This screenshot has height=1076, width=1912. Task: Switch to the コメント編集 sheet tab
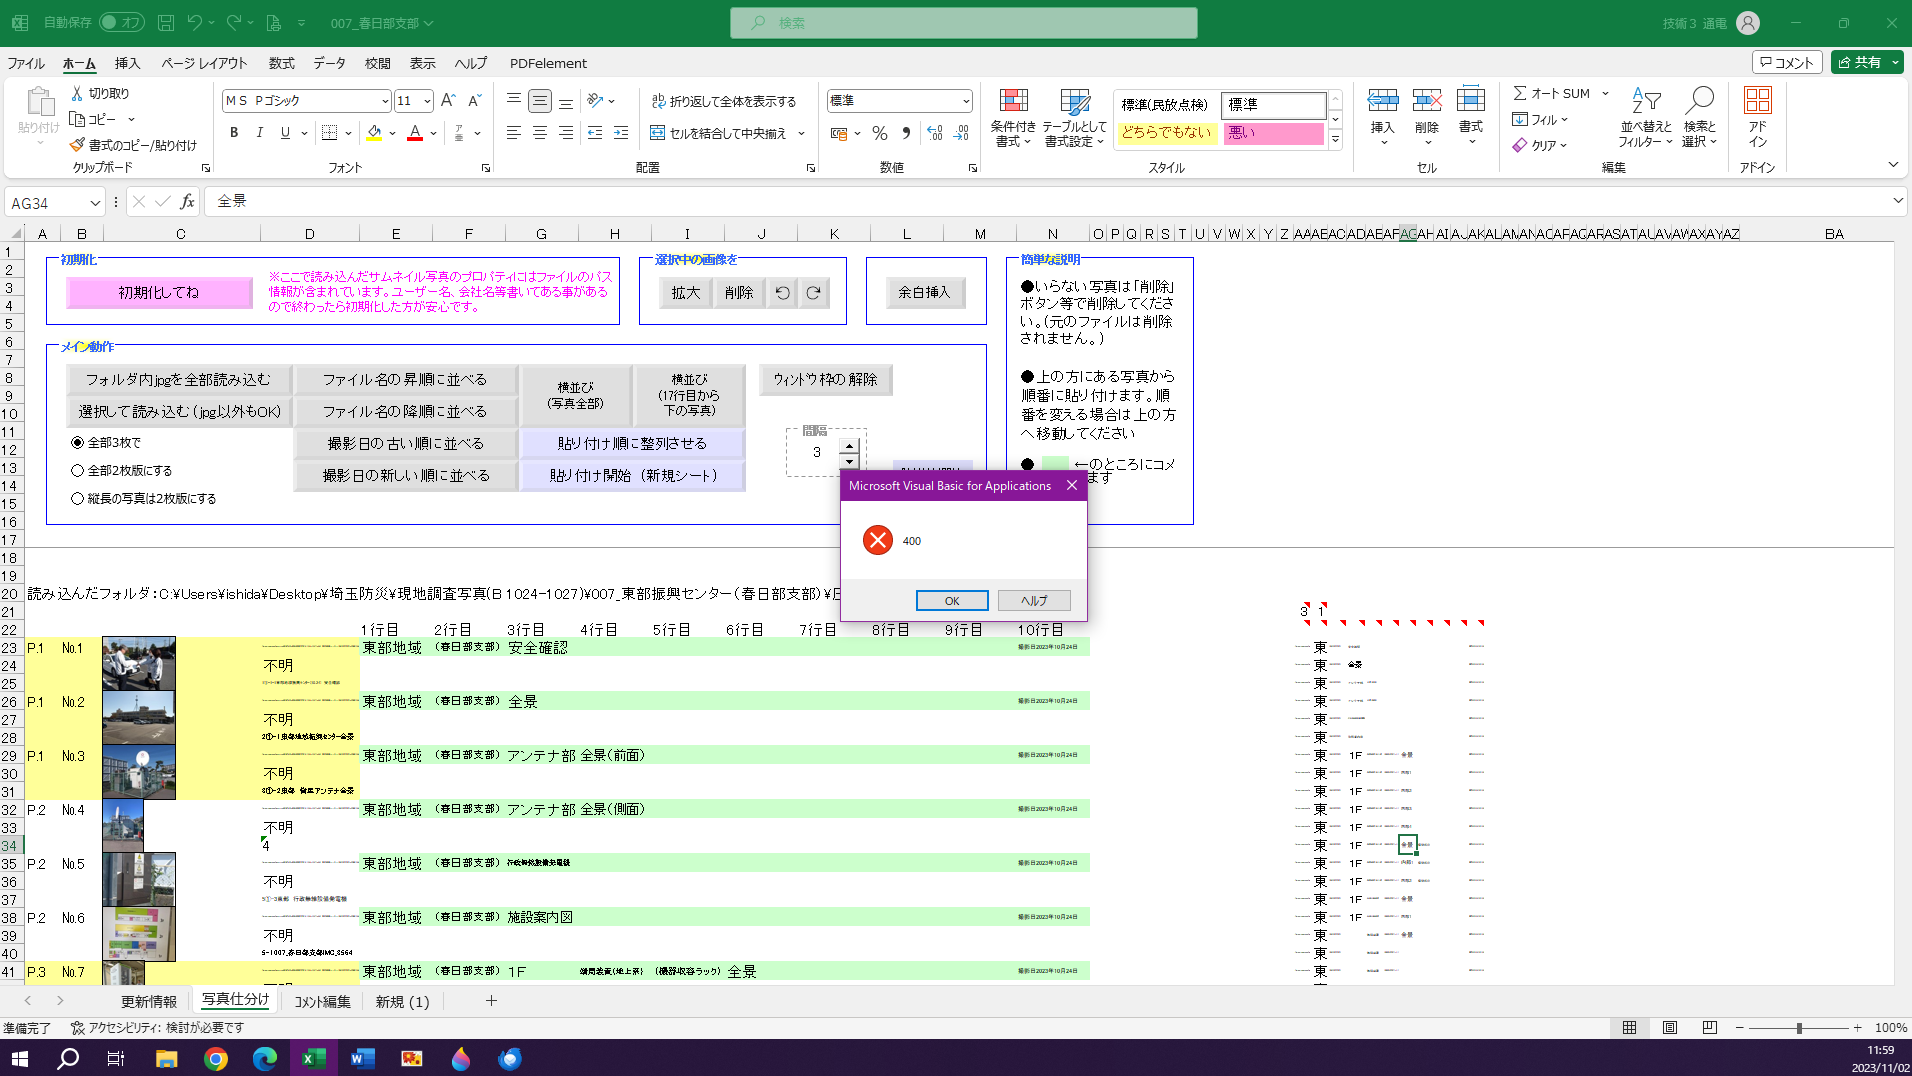tap(322, 1001)
